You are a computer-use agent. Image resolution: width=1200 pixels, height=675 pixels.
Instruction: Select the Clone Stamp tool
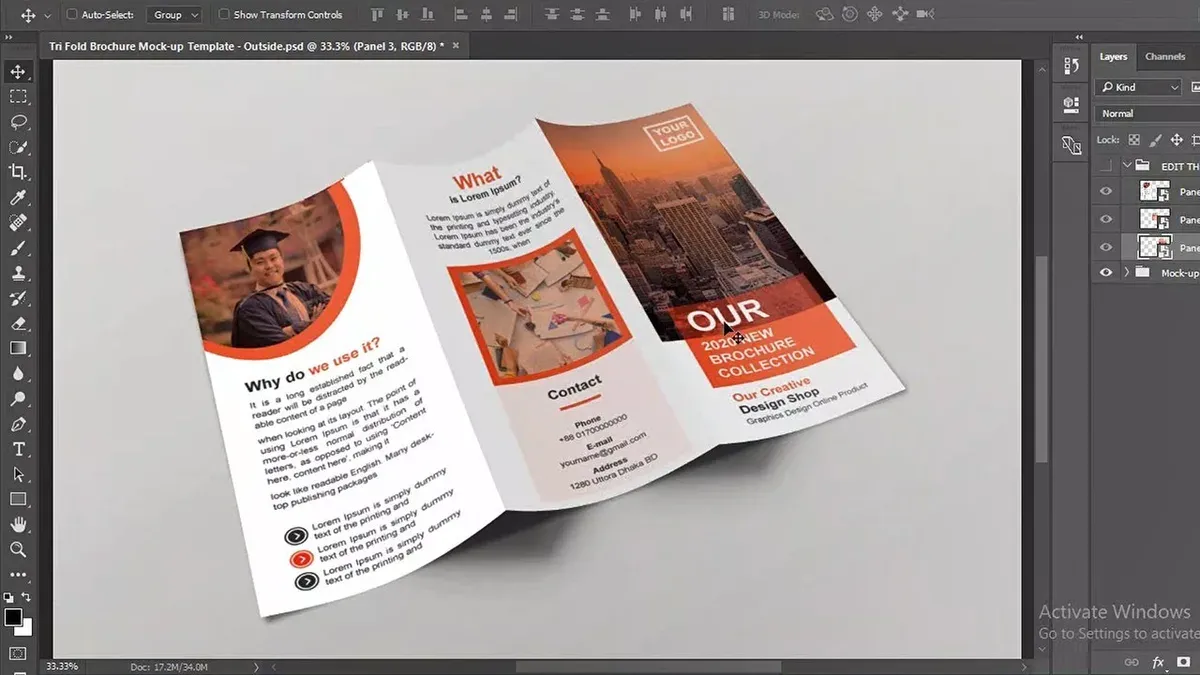tap(18, 273)
